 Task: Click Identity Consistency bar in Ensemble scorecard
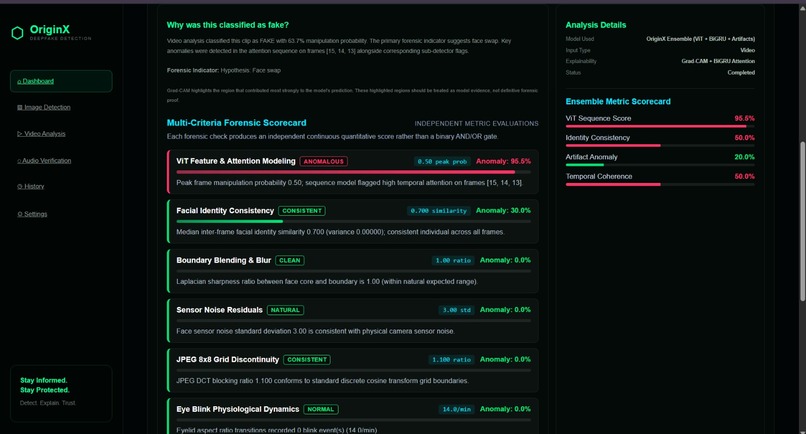point(660,146)
